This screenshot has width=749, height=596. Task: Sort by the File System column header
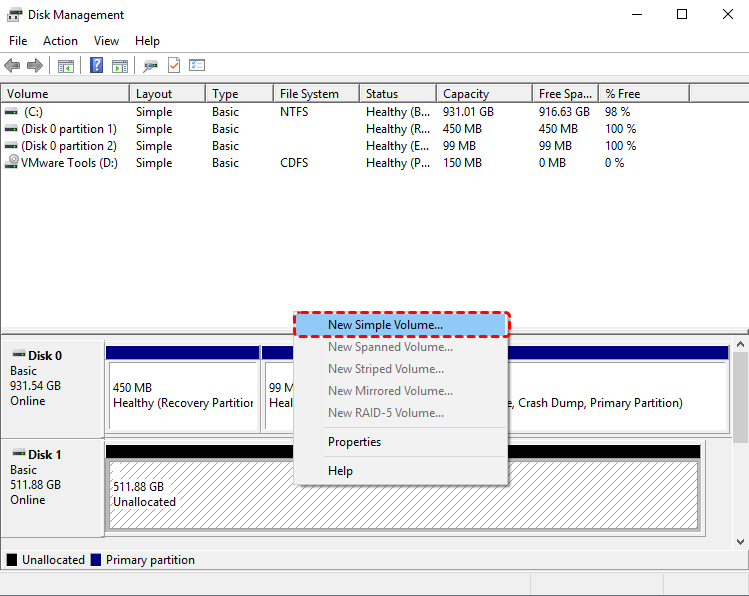pos(309,94)
